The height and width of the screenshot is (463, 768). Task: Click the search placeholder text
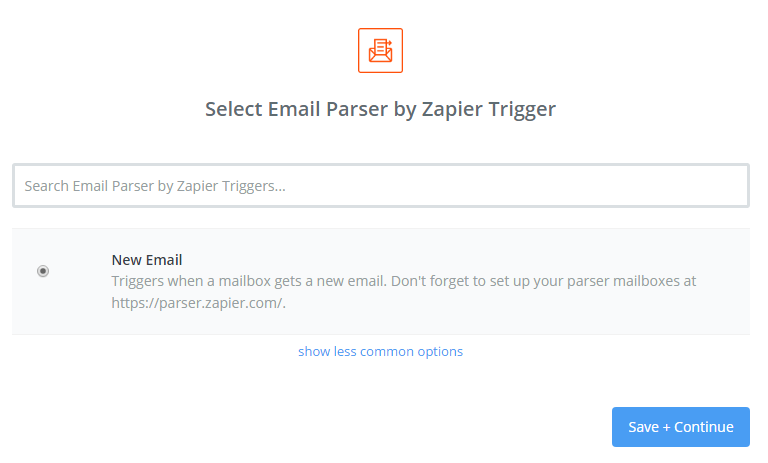pyautogui.click(x=155, y=186)
